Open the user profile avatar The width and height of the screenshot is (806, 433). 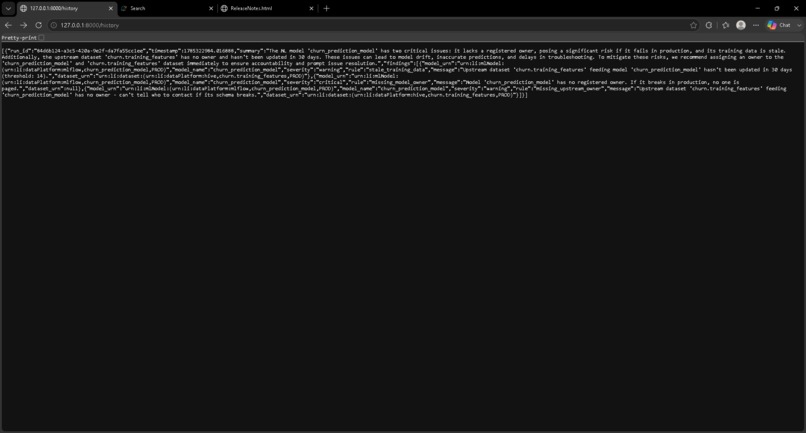[x=741, y=25]
